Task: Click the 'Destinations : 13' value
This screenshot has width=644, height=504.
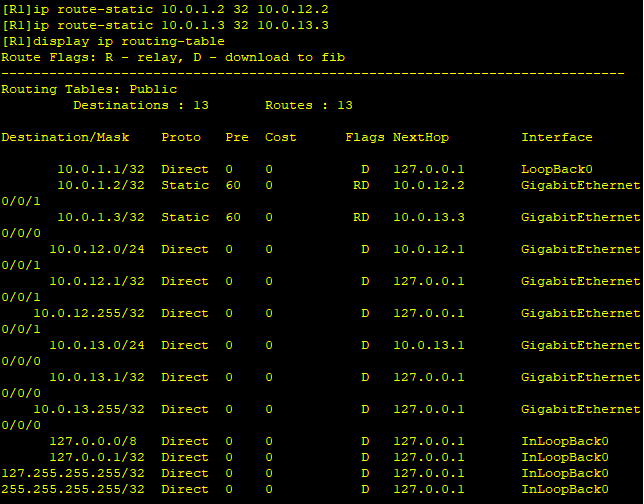Action: [x=141, y=106]
